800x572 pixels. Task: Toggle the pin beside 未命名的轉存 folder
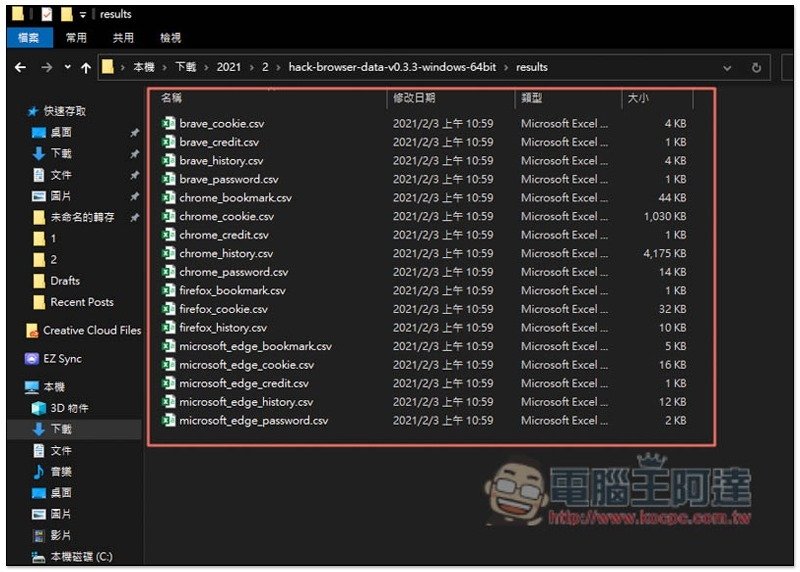[135, 218]
